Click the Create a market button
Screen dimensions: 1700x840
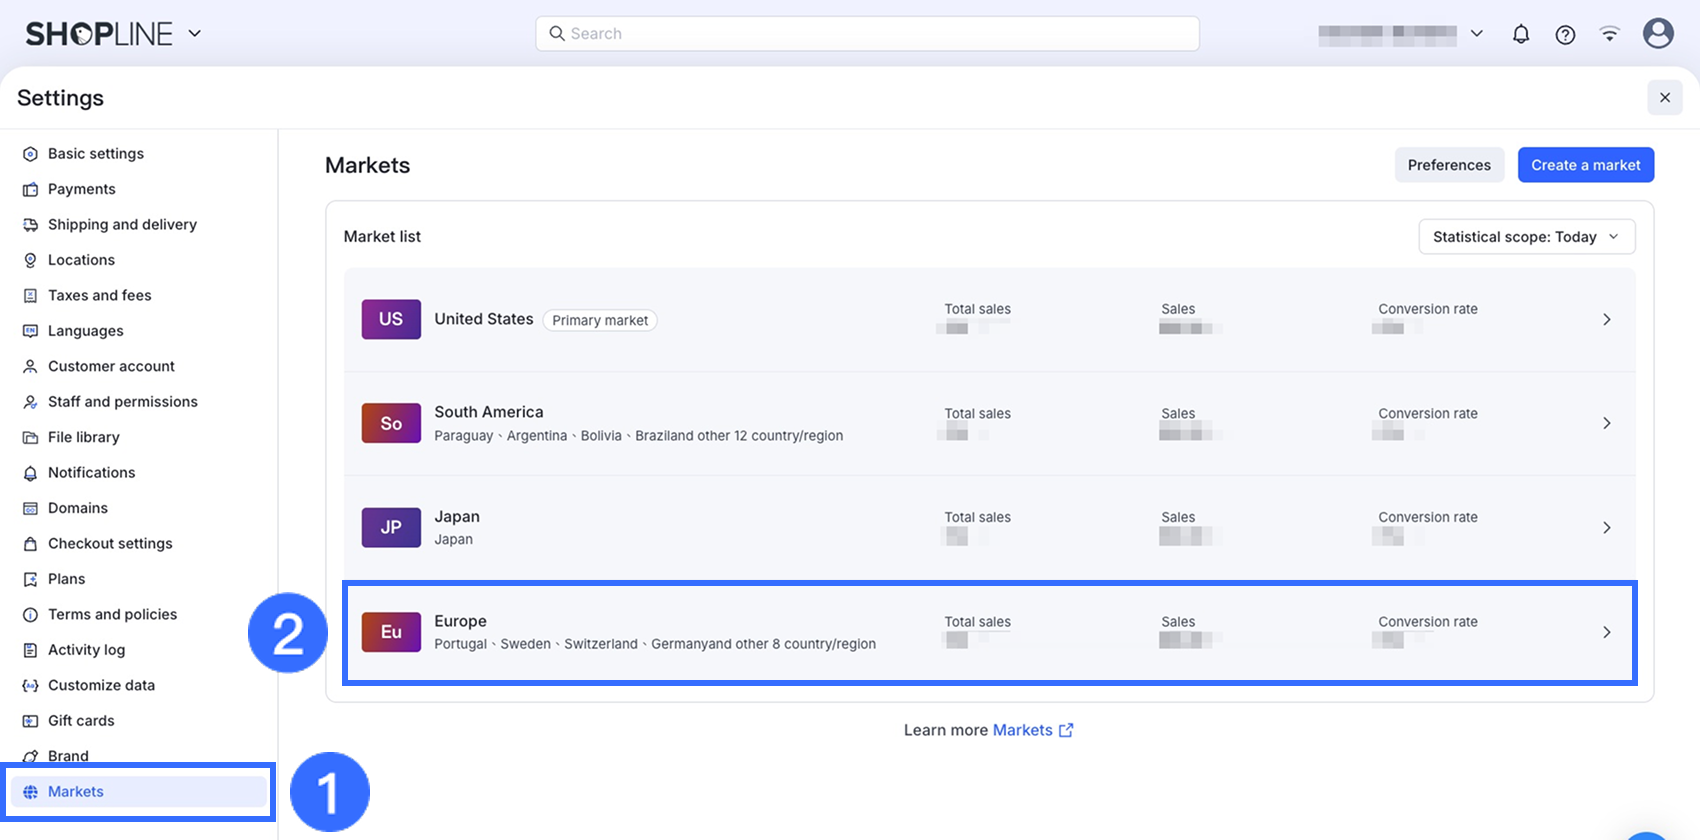1585,165
